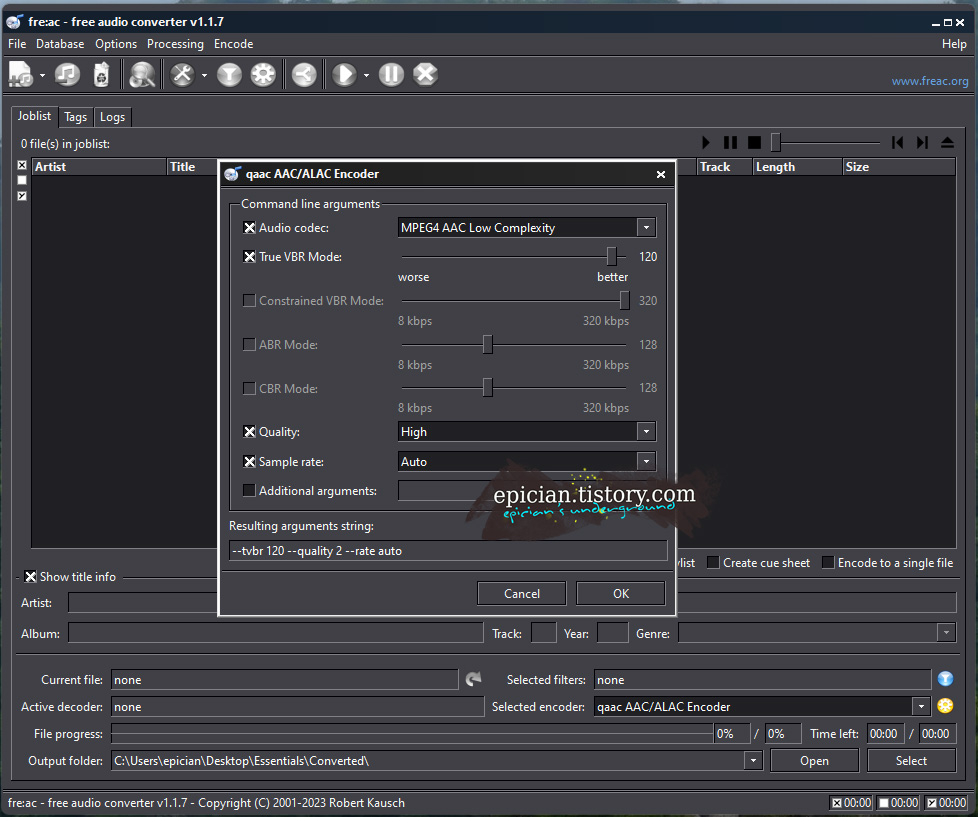Open the Genre dropdown arrow
This screenshot has width=978, height=817.
pos(946,633)
